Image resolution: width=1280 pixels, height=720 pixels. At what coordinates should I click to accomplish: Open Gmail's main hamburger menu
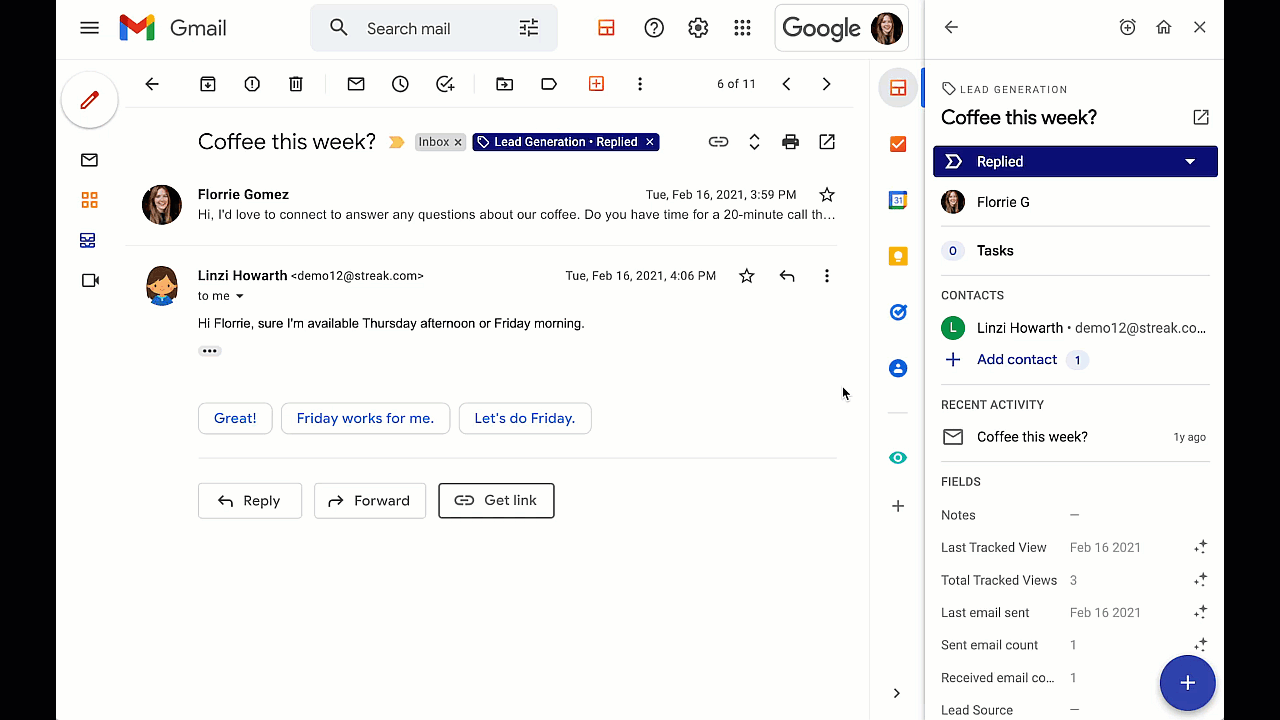(89, 27)
